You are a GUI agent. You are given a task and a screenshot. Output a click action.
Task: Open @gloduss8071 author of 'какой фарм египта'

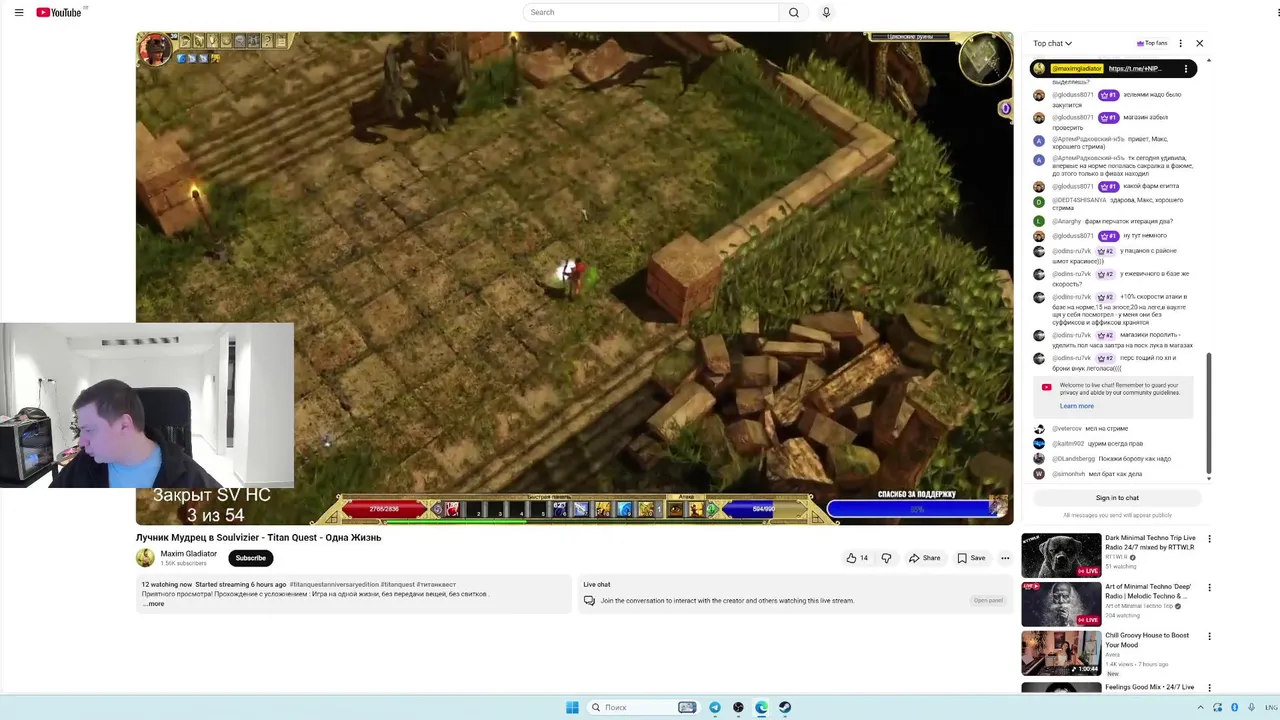pyautogui.click(x=1073, y=186)
